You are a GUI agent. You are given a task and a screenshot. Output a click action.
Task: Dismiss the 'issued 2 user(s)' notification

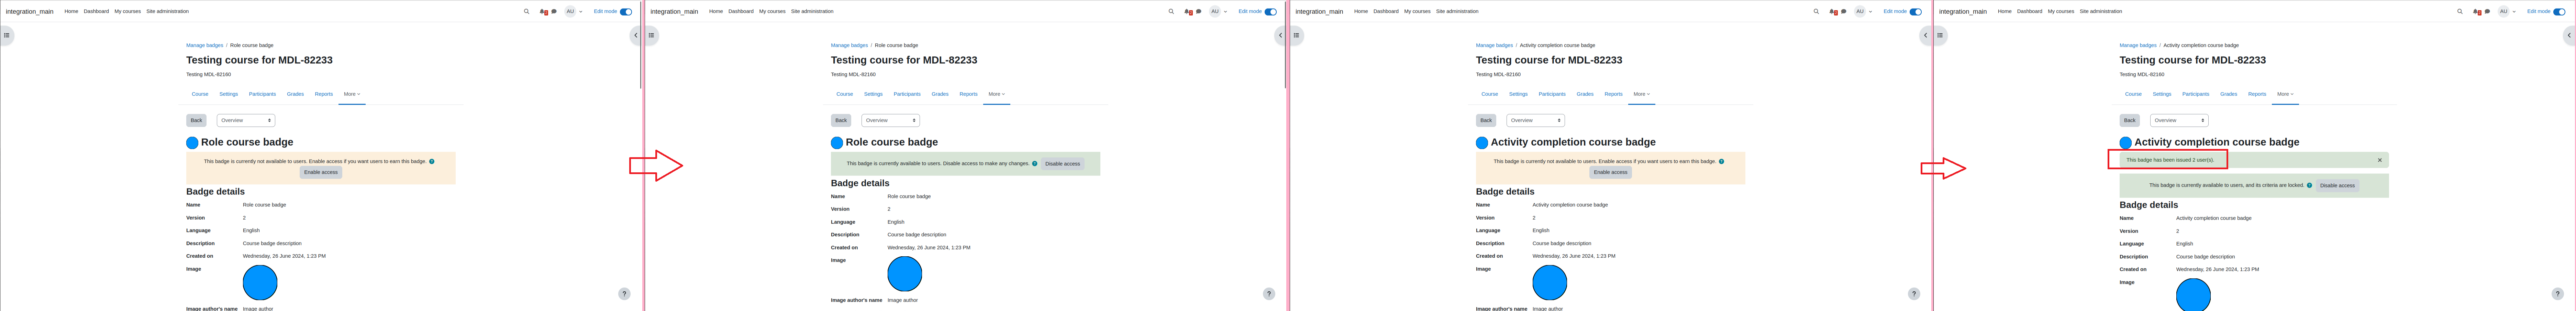tap(2380, 160)
